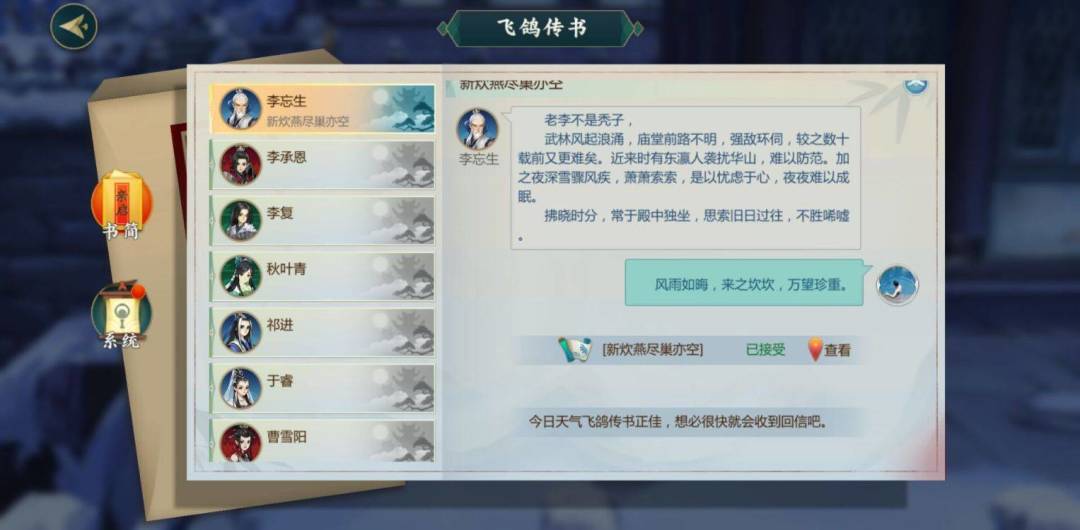
Task: Collapse chat using top-right circular chevron
Action: [x=915, y=85]
